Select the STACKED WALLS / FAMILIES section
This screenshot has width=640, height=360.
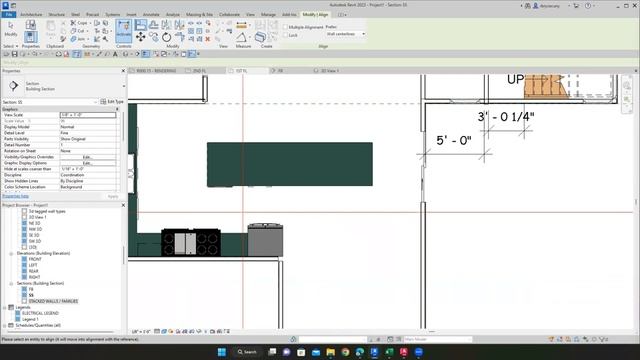[x=53, y=301]
